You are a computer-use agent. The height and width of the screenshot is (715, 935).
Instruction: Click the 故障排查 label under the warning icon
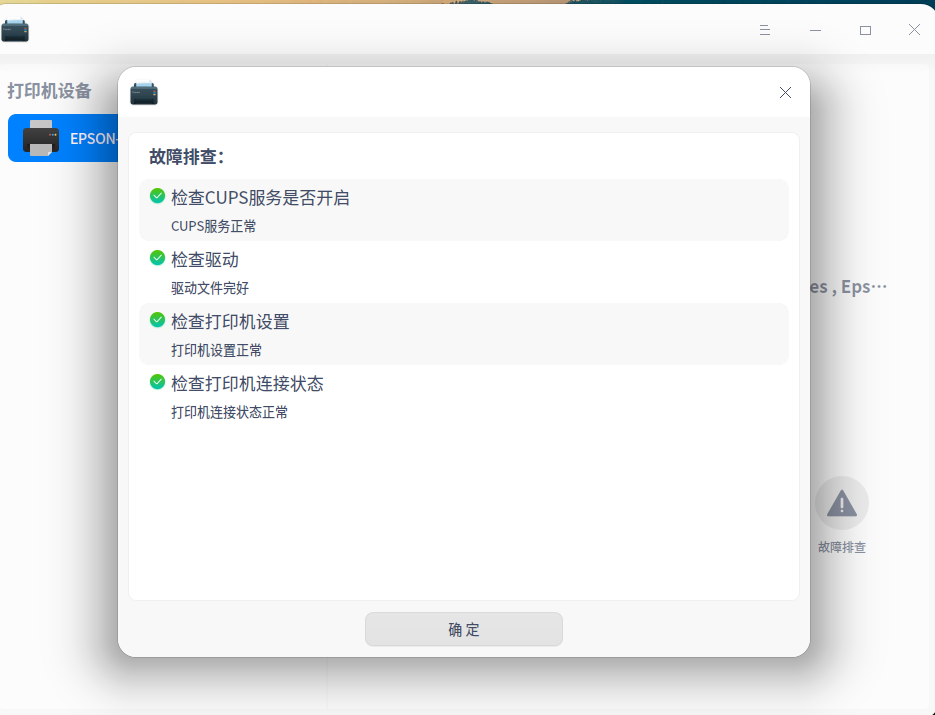tap(841, 547)
